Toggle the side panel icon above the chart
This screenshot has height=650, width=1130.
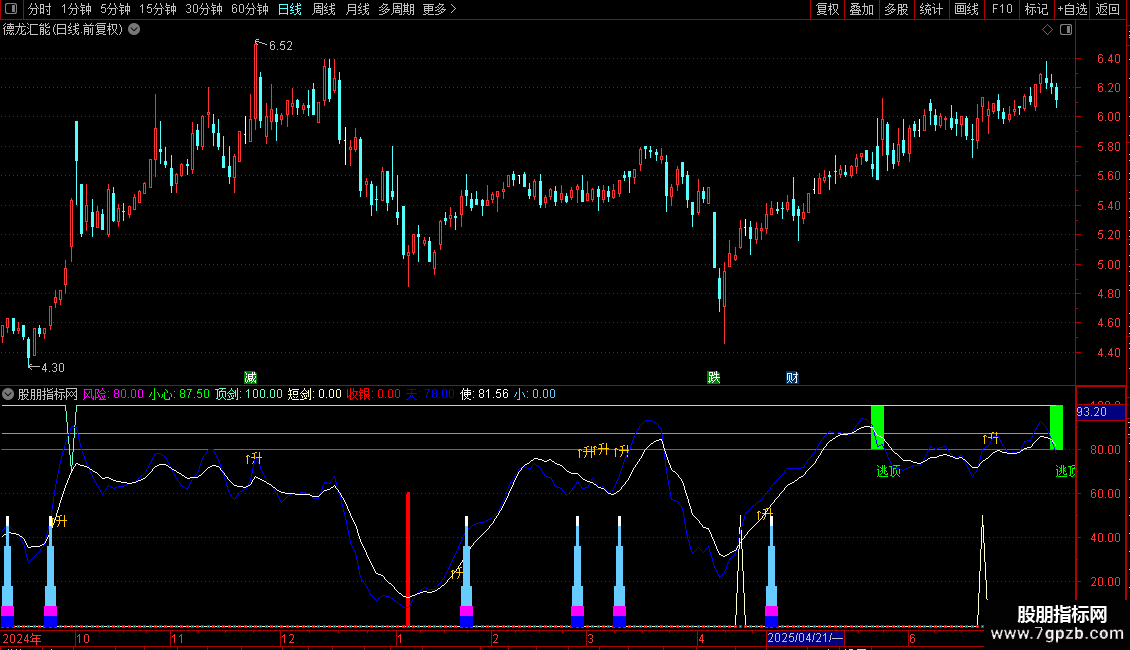click(x=1066, y=30)
